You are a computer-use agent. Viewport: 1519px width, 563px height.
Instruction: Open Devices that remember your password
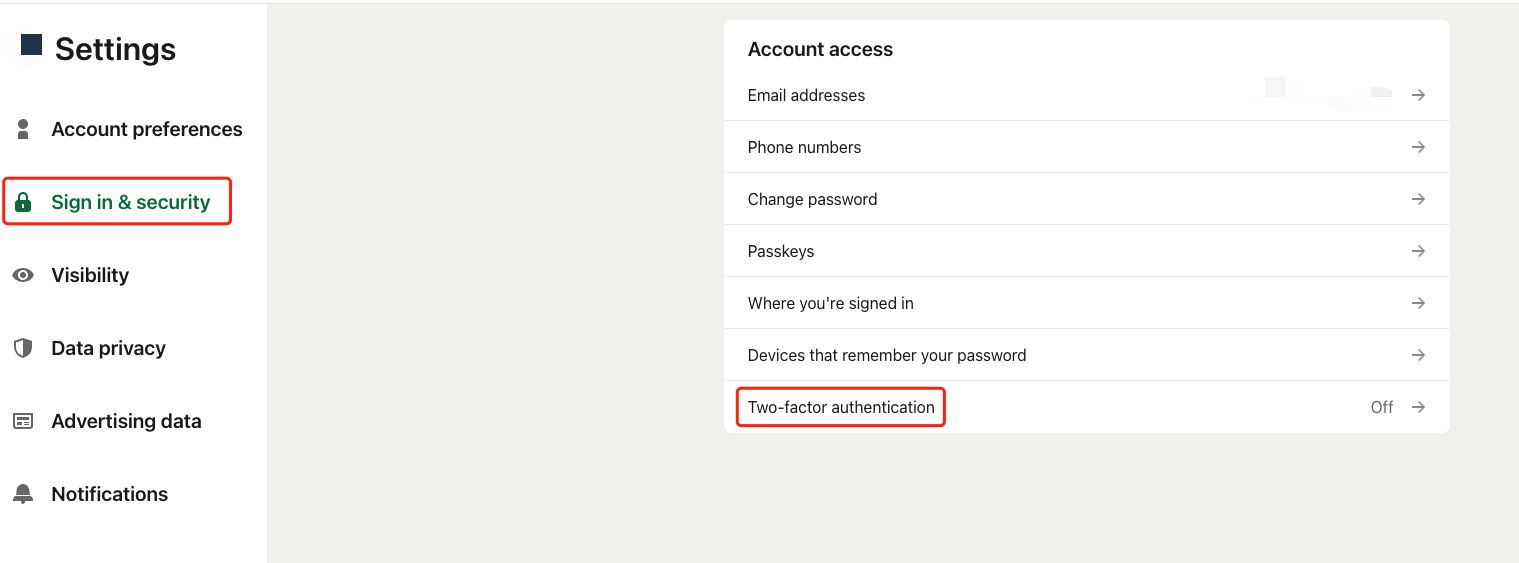click(886, 355)
